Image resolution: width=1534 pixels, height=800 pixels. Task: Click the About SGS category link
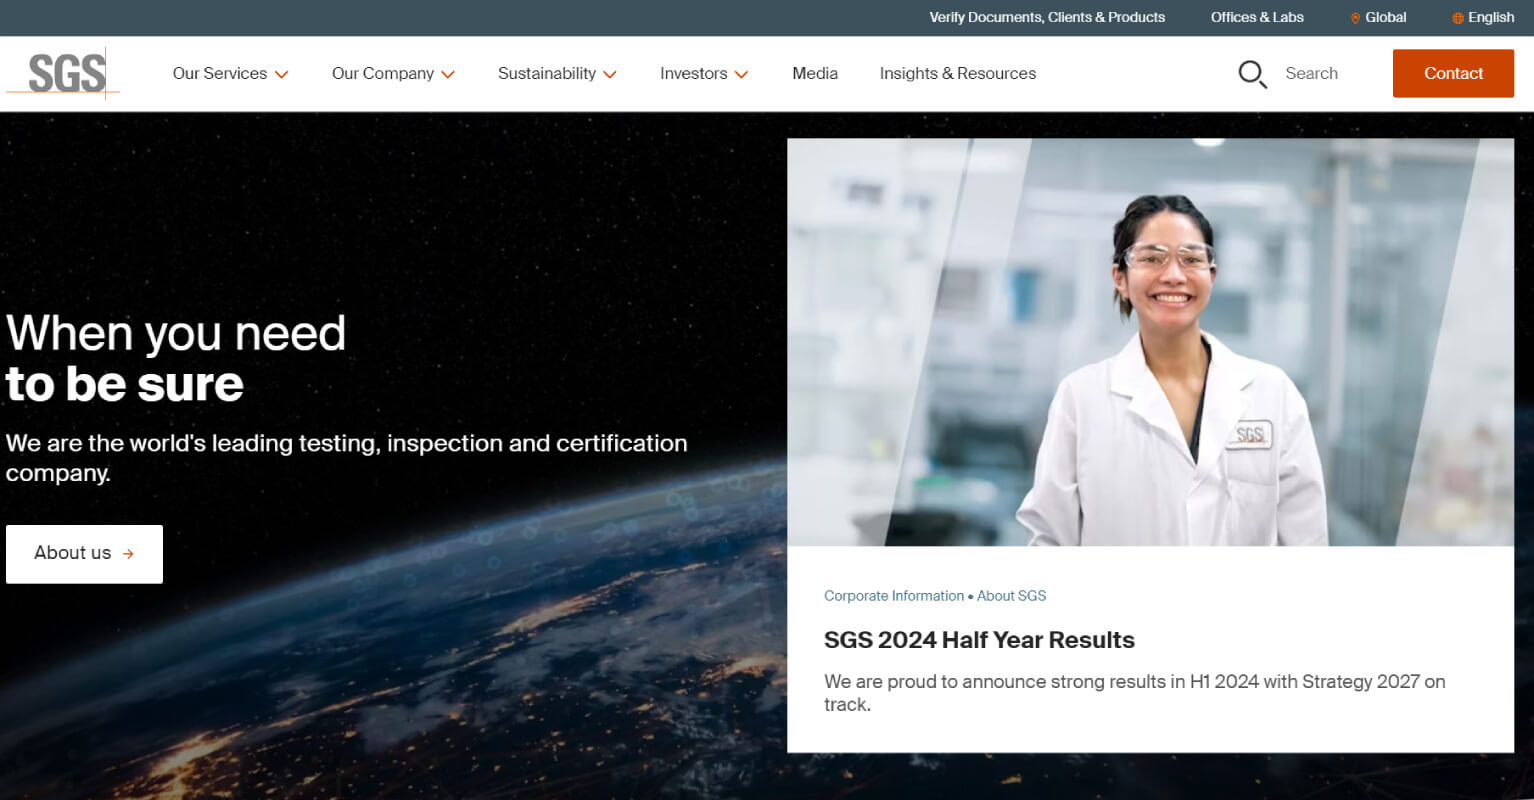click(x=1012, y=596)
